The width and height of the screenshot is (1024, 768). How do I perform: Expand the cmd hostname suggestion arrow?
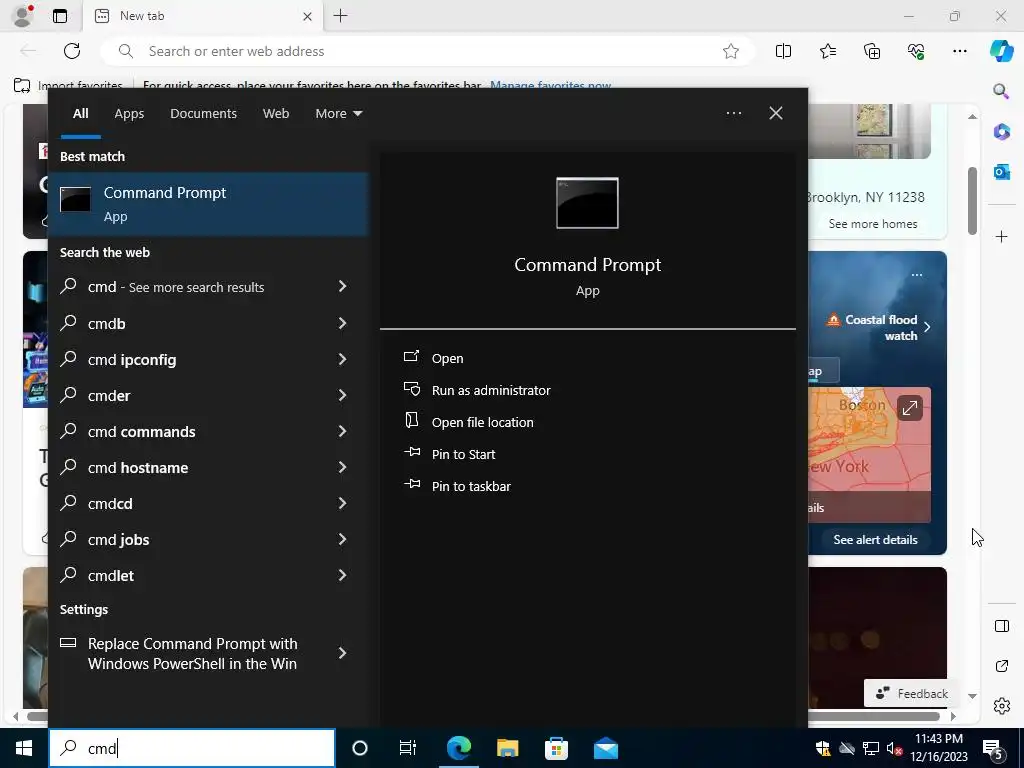(x=342, y=466)
